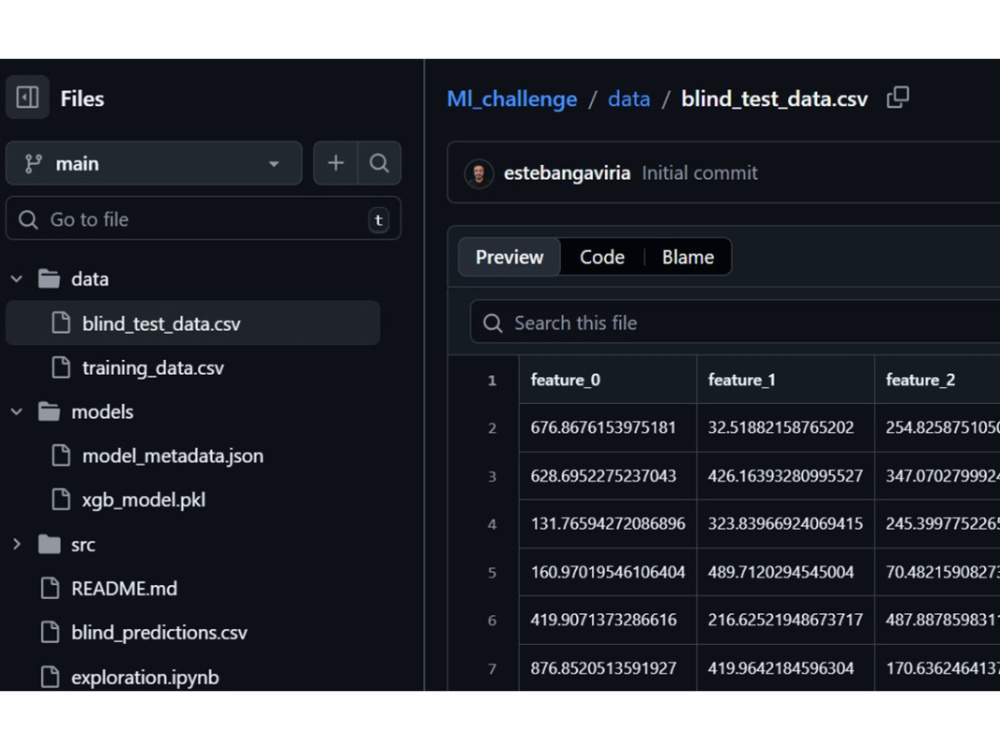The width and height of the screenshot is (1000, 750).
Task: Click cell 419.9071373286616
Action: pos(608,620)
